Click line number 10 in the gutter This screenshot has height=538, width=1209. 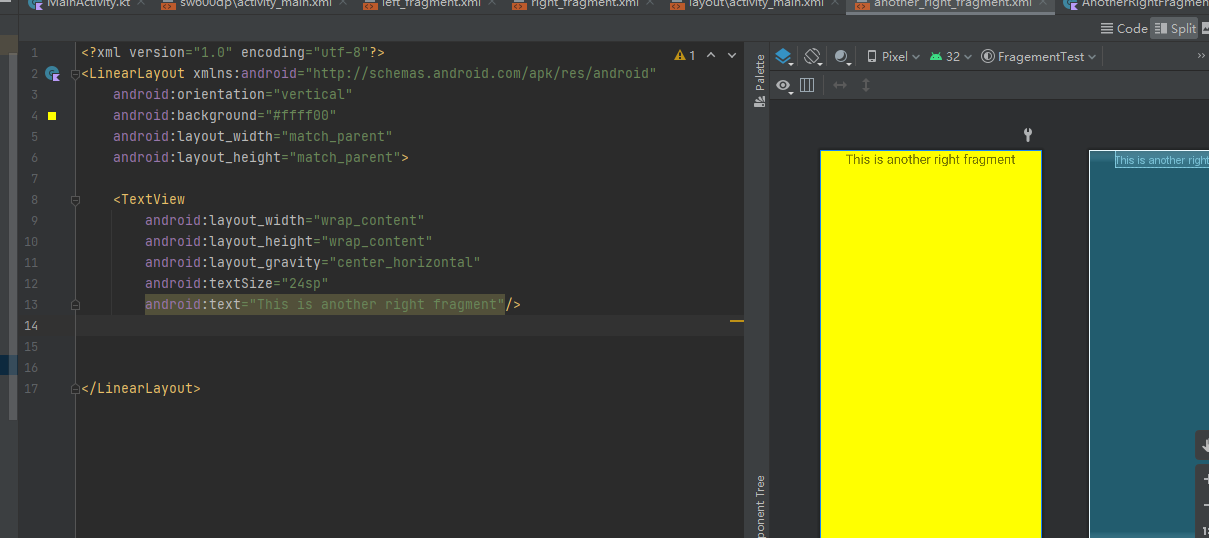32,241
